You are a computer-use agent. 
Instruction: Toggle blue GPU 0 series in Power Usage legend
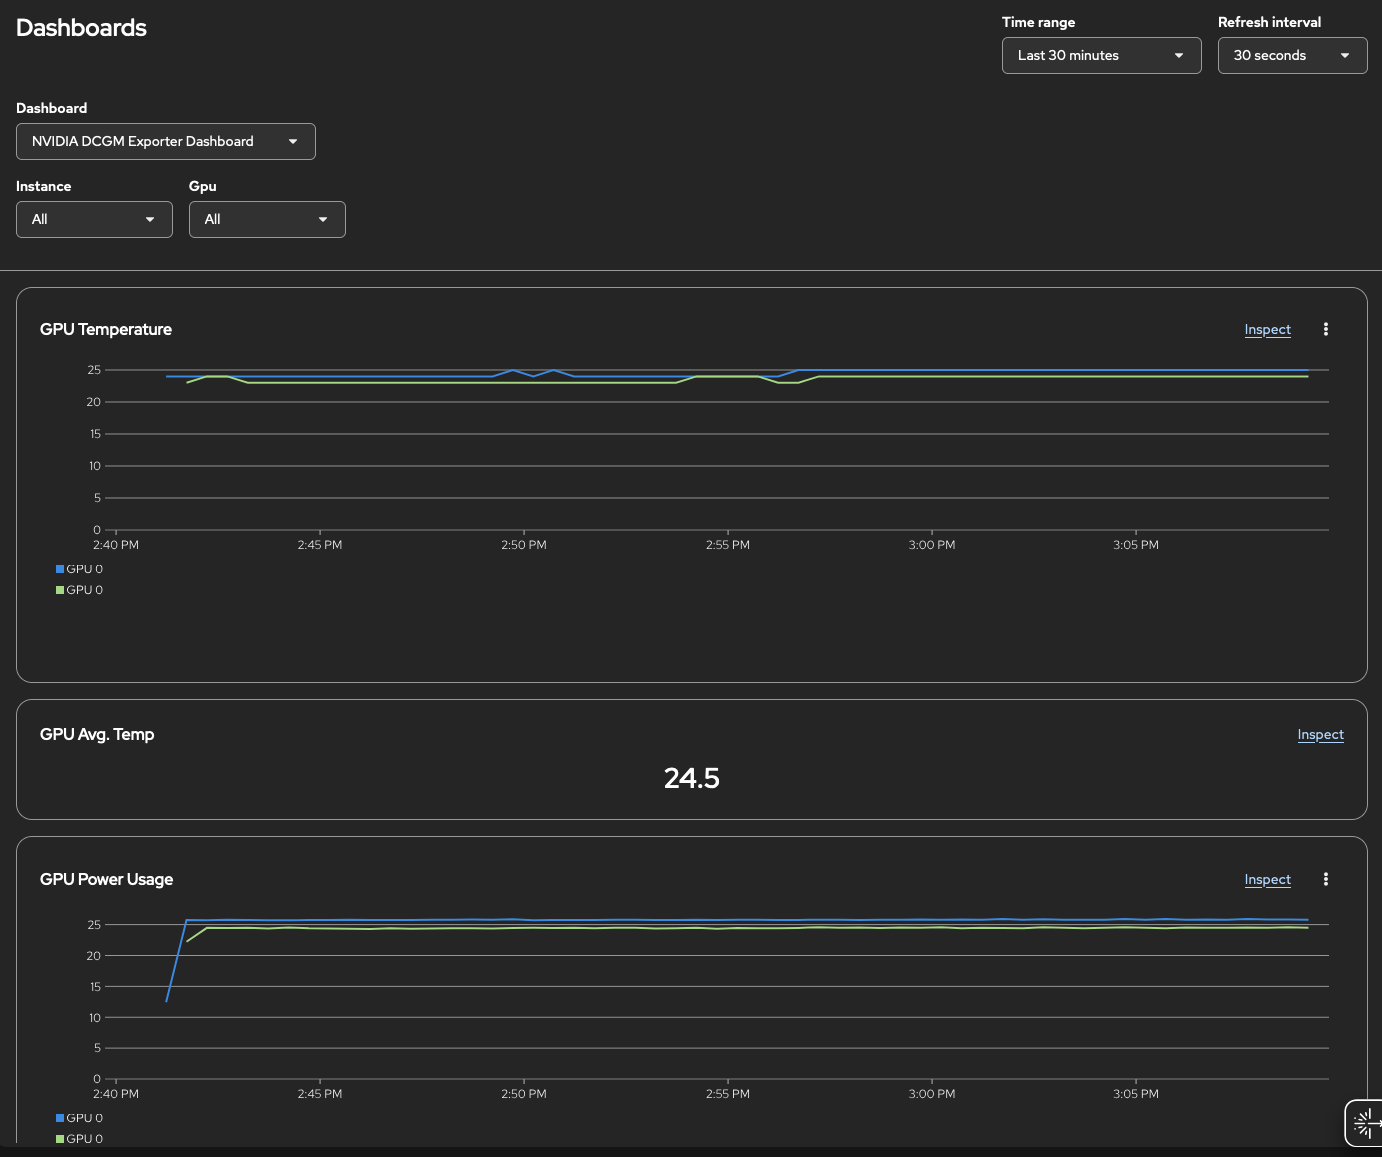[79, 1118]
